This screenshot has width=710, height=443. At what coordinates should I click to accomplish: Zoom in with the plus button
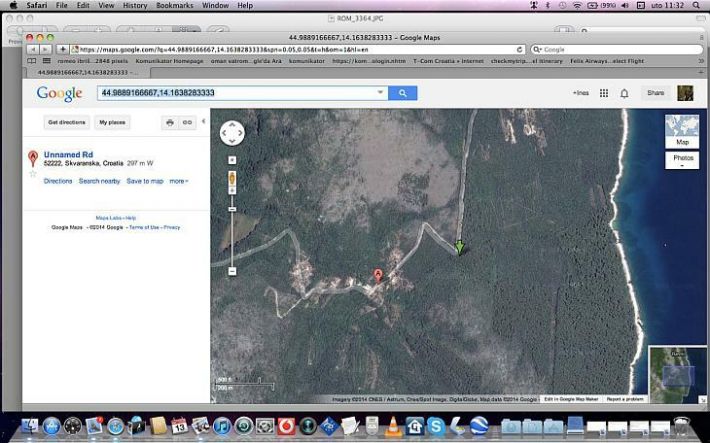pos(232,160)
